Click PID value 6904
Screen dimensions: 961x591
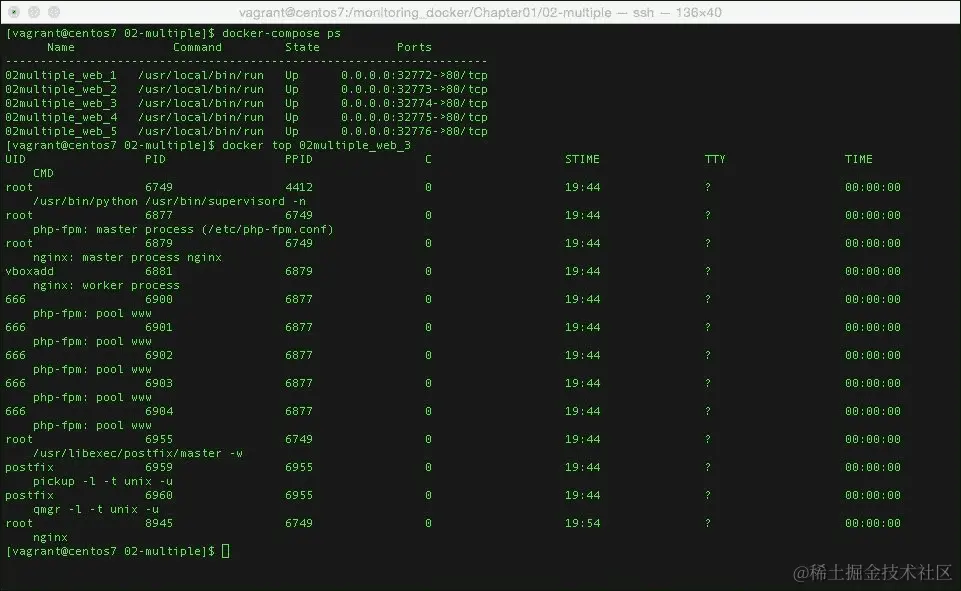tap(159, 411)
